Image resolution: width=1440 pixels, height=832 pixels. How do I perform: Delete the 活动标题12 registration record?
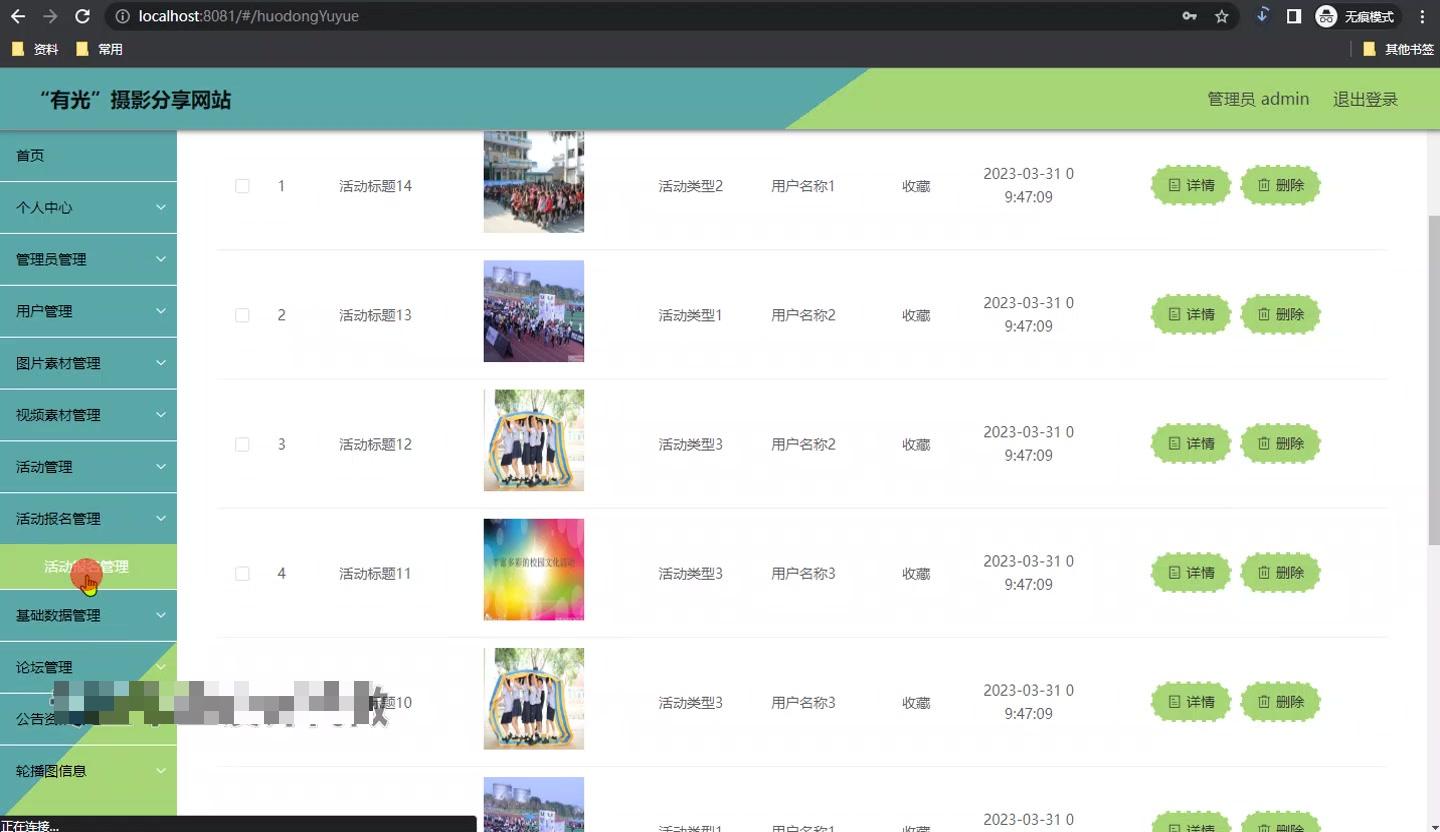1280,443
